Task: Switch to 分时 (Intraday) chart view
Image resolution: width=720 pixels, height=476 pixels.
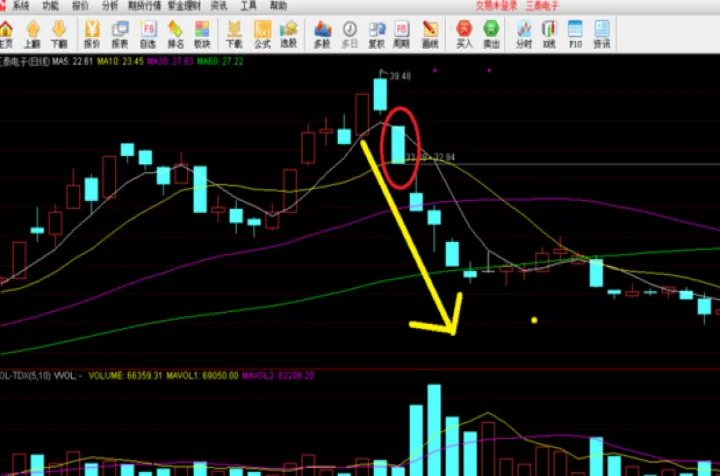Action: click(523, 33)
